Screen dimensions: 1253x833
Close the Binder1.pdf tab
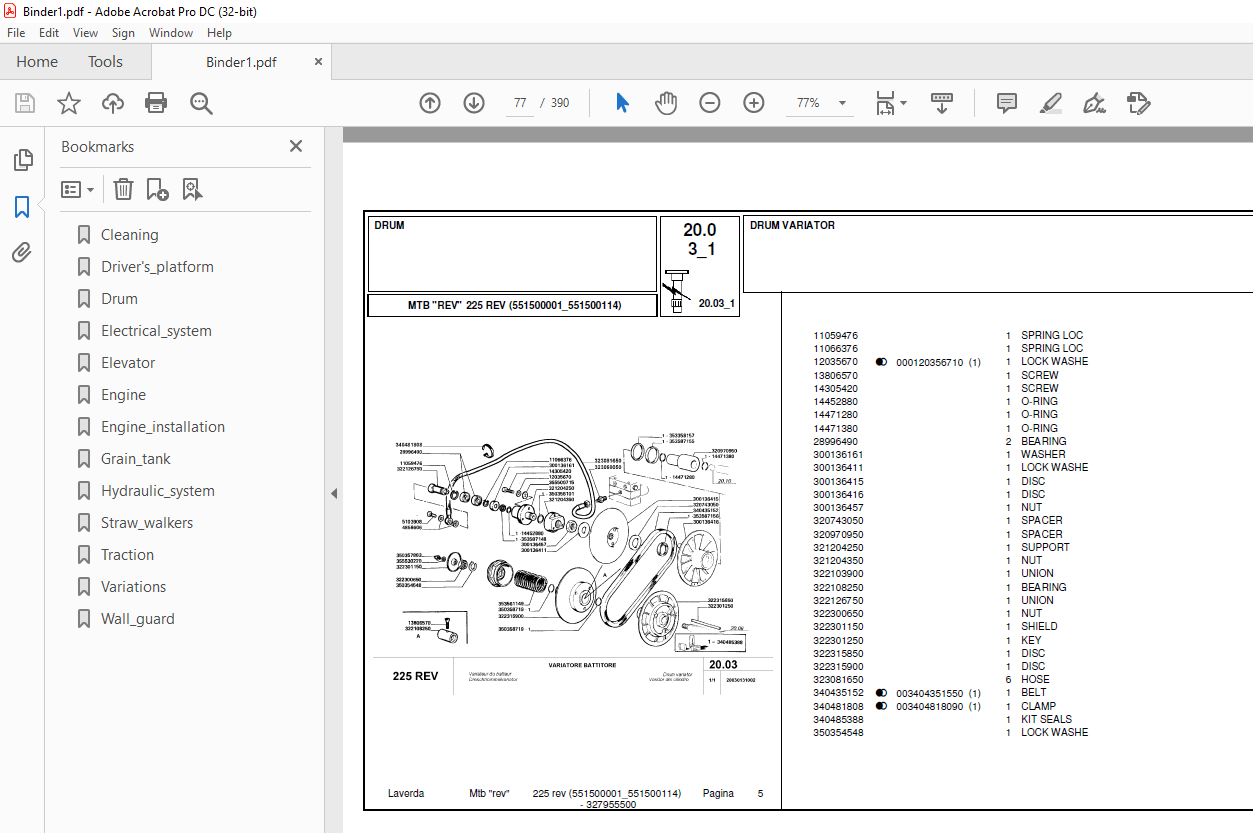(x=318, y=62)
